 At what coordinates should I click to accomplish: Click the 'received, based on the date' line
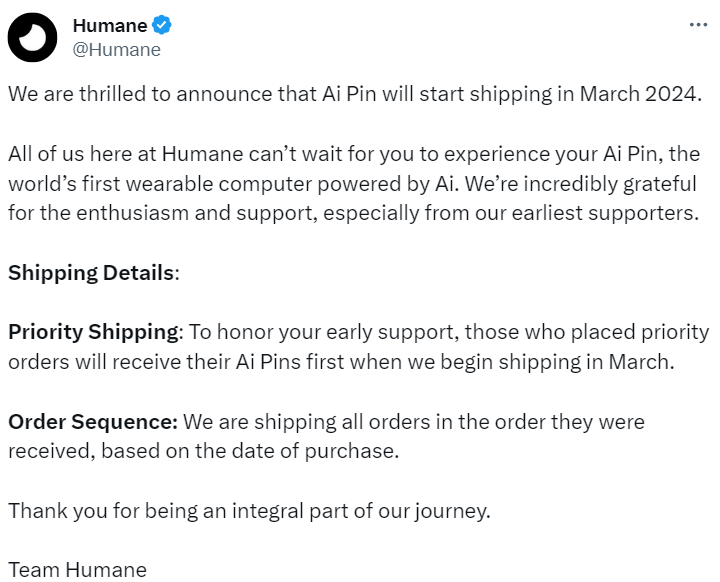click(203, 451)
